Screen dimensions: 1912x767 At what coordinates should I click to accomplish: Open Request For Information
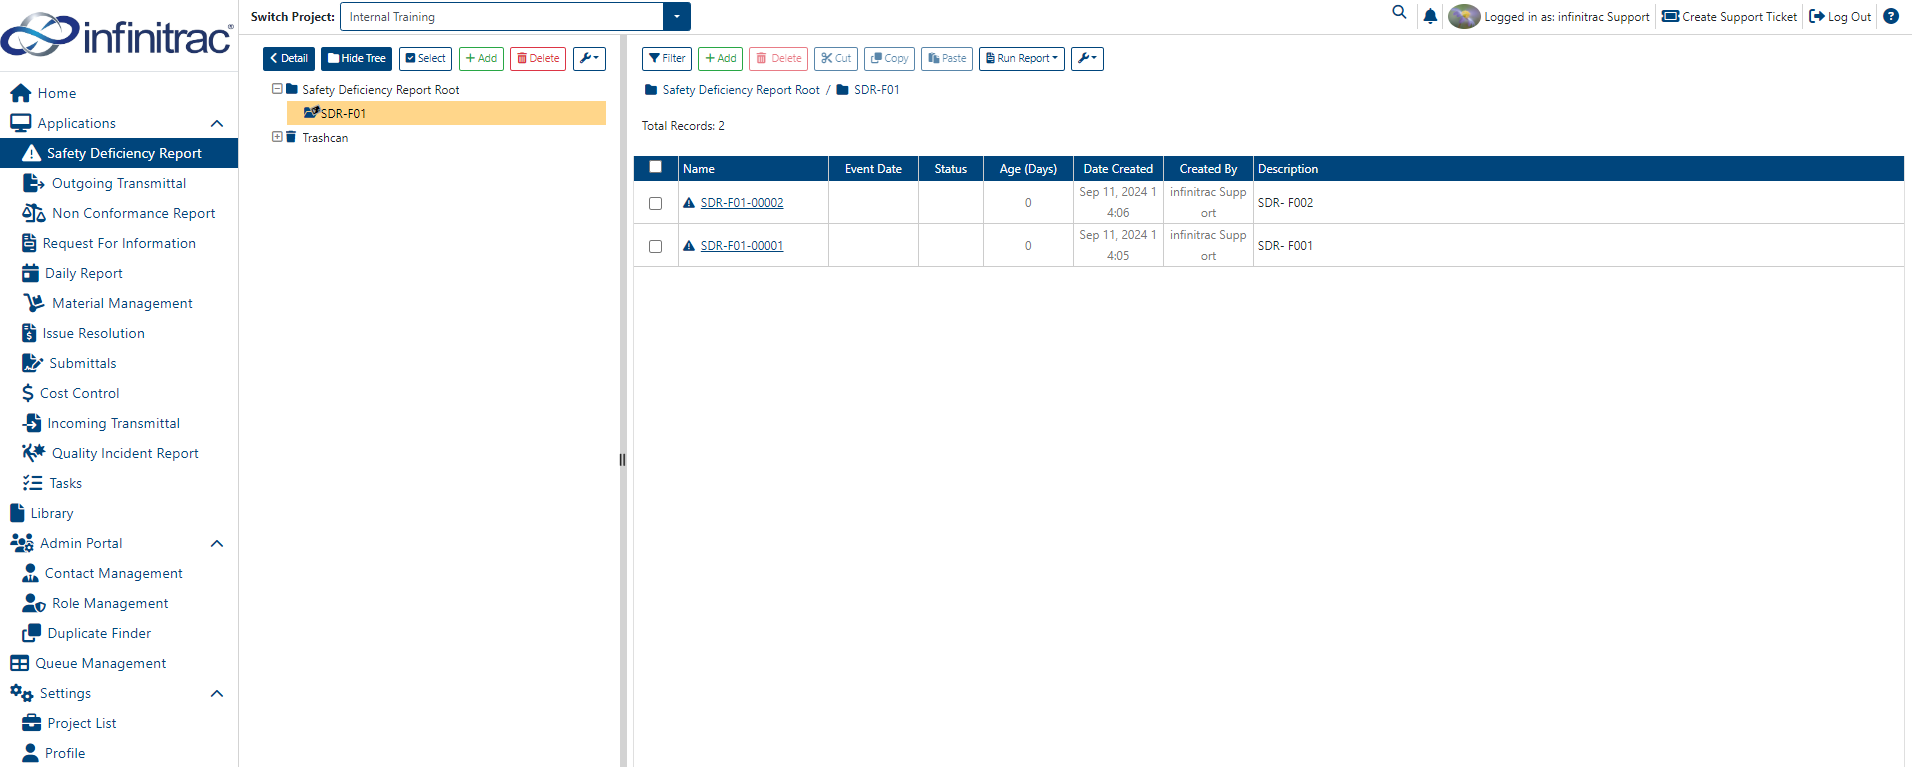(119, 243)
